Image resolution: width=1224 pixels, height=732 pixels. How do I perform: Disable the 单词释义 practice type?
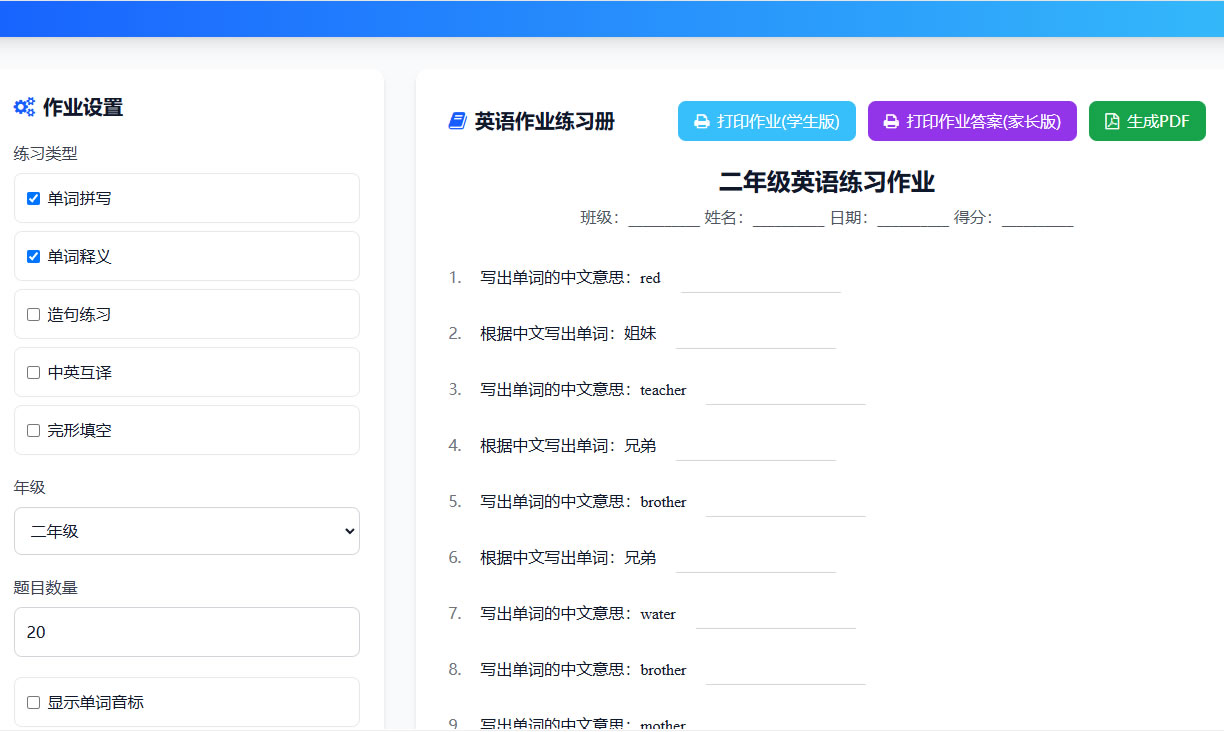32,256
